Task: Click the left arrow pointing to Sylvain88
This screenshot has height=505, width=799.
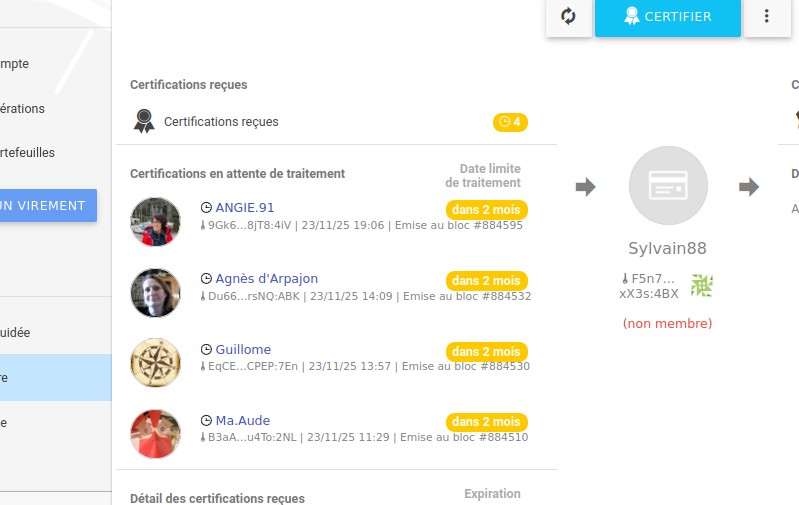Action: click(586, 187)
